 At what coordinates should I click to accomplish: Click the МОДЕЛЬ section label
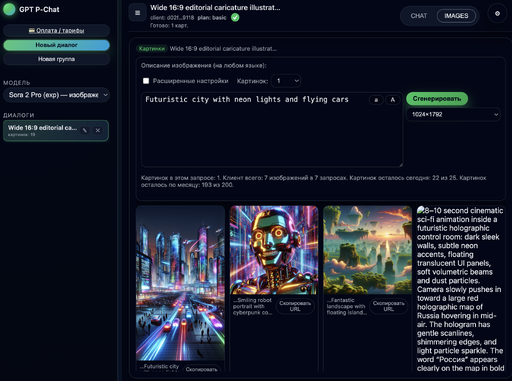[17, 83]
